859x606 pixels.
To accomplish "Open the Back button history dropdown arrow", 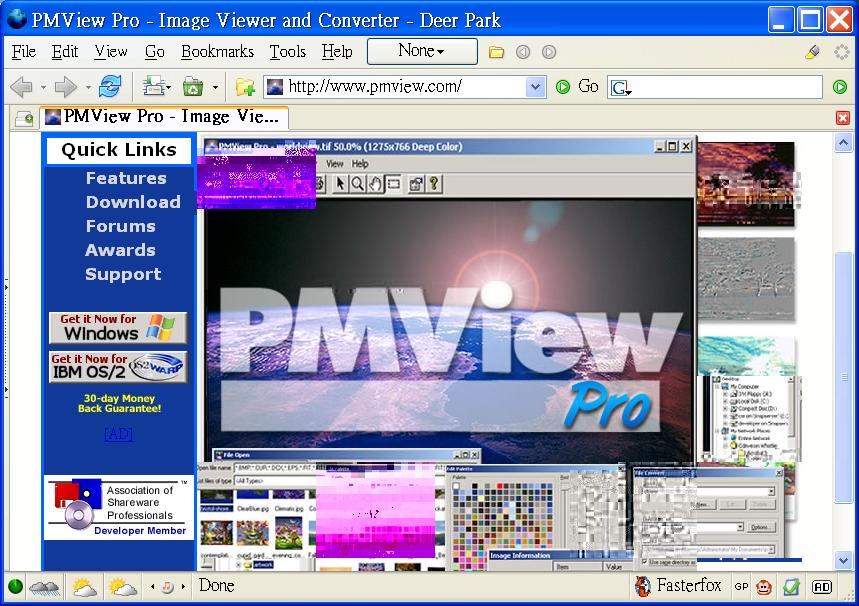I will click(43, 87).
